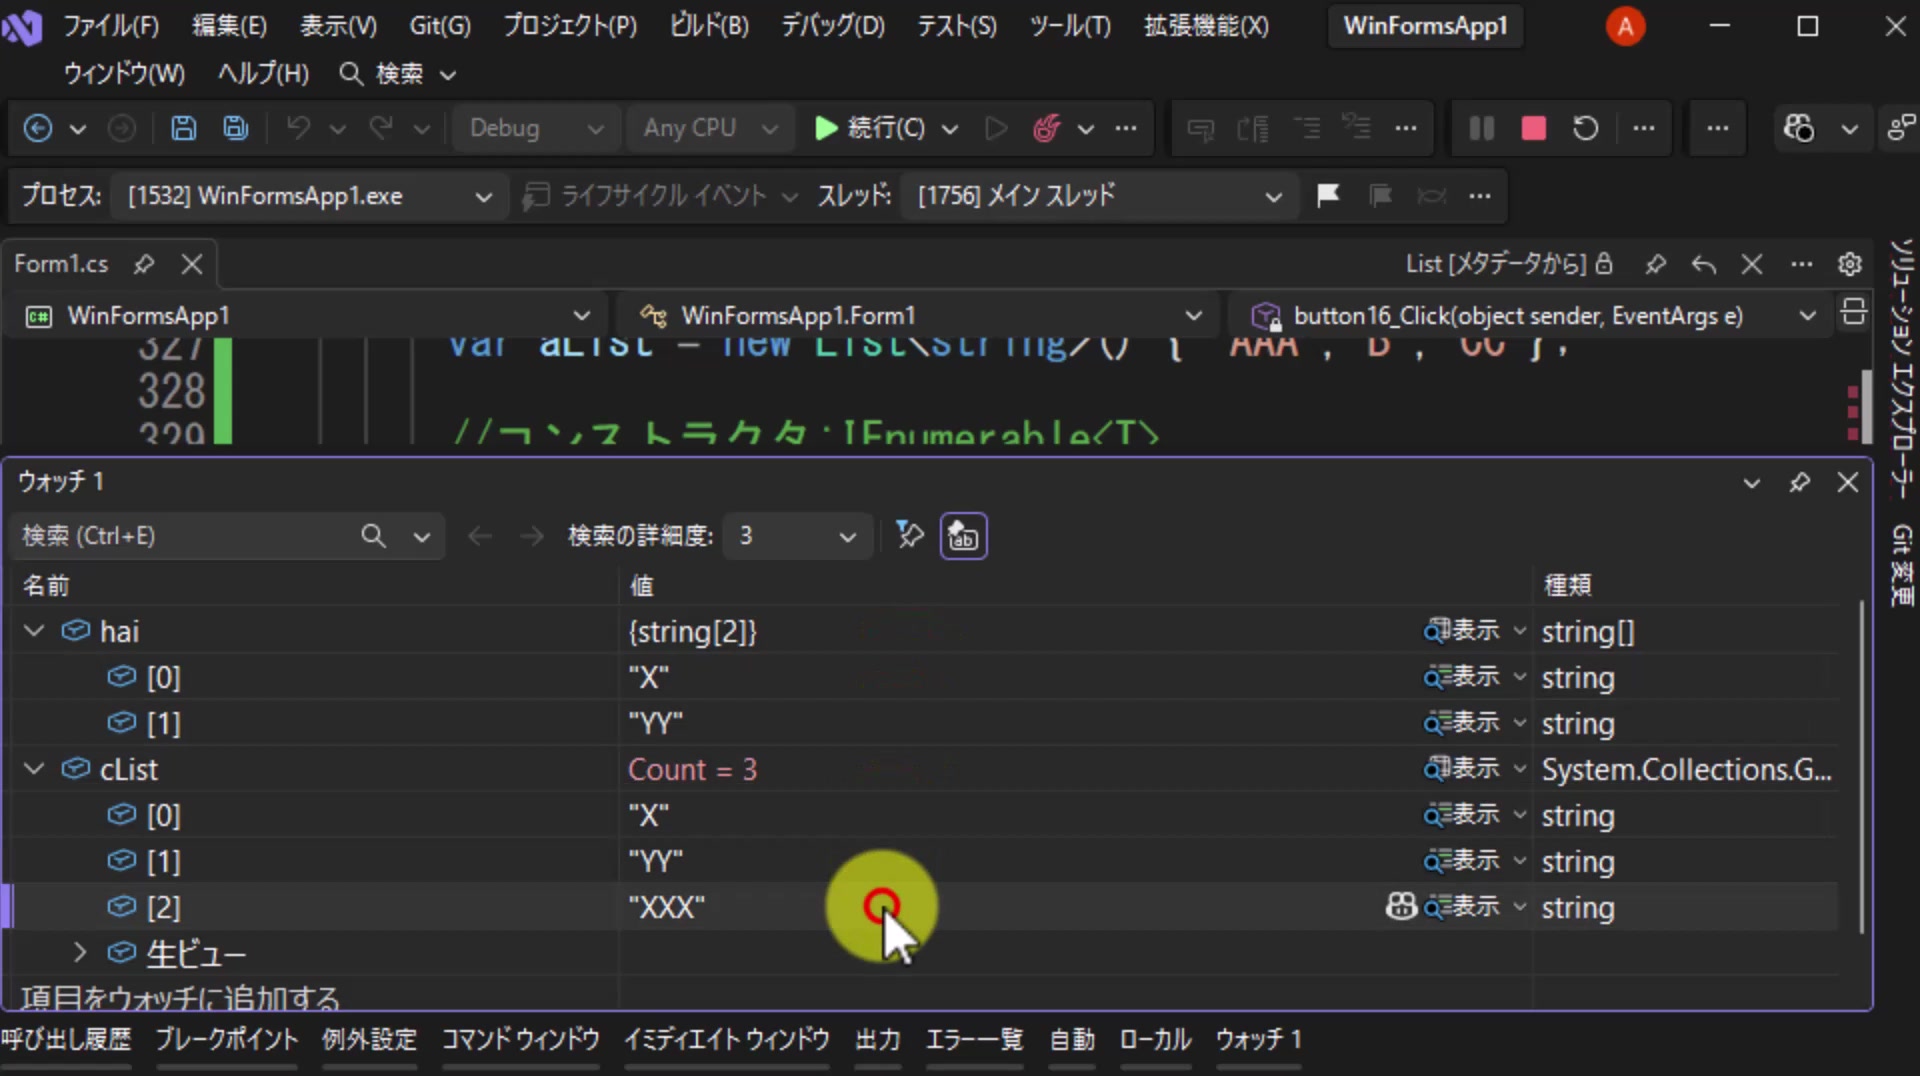Image resolution: width=1920 pixels, height=1076 pixels.
Task: Switch to ブレークポイント tab
Action: 227,1040
